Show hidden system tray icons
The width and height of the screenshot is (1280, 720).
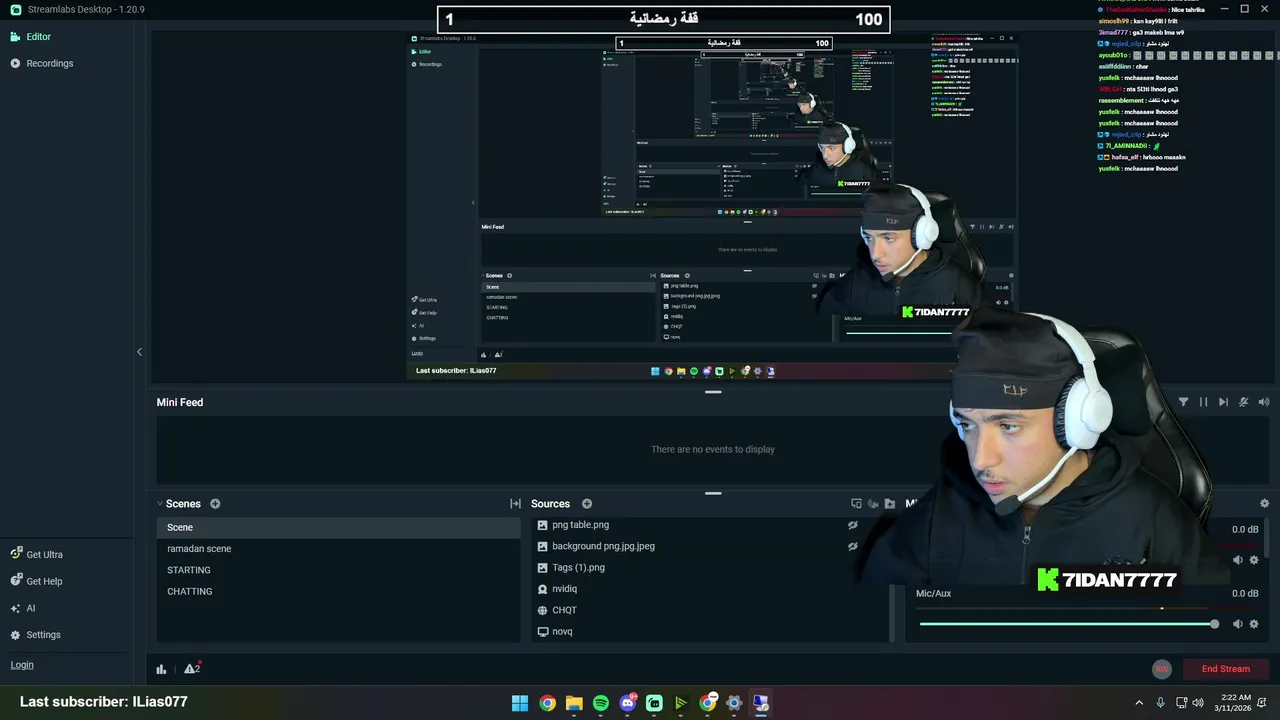[1139, 703]
